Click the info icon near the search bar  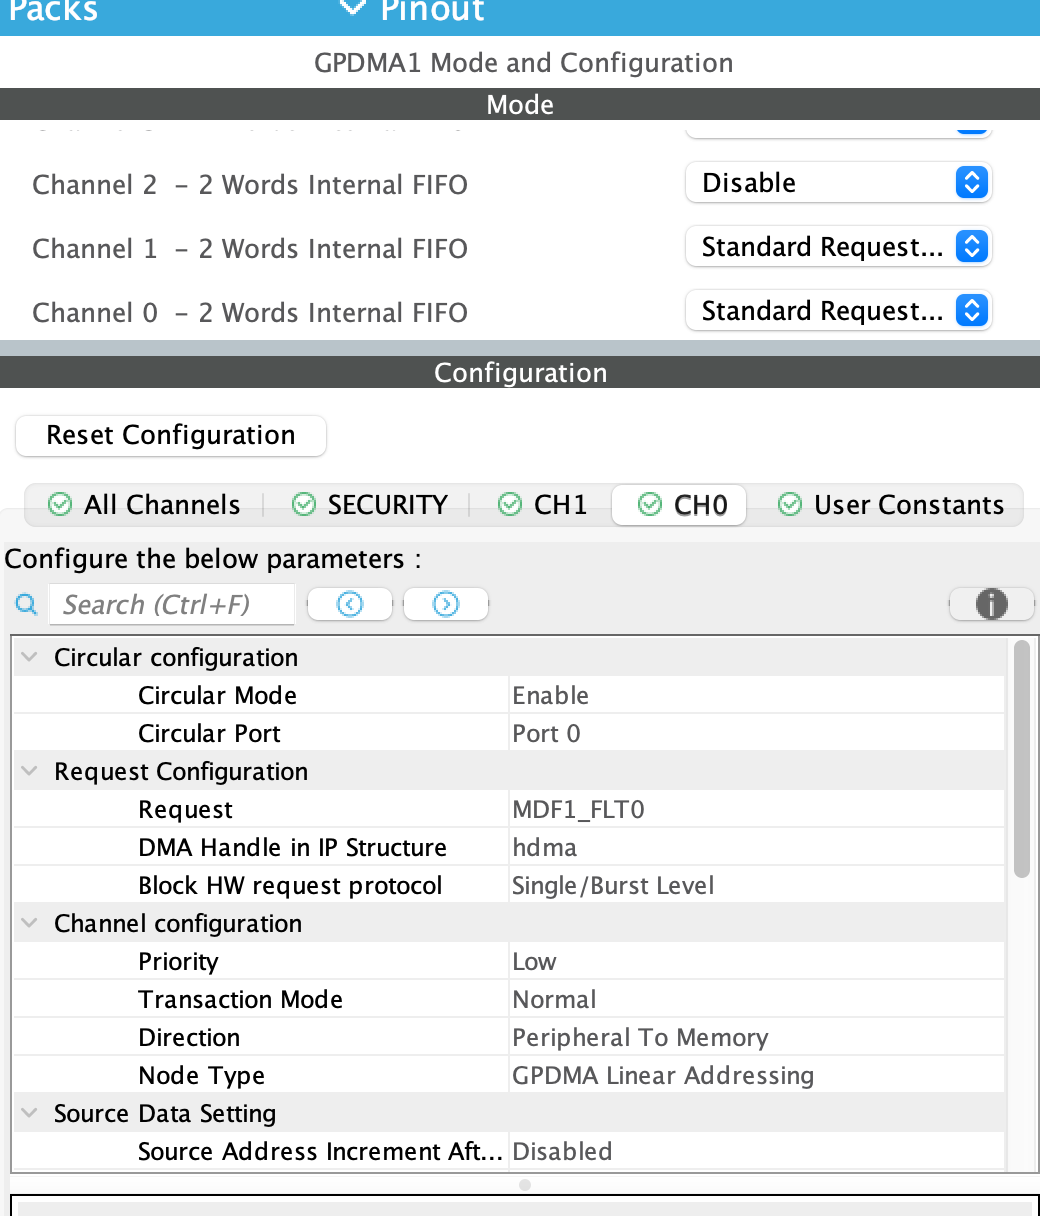[991, 604]
